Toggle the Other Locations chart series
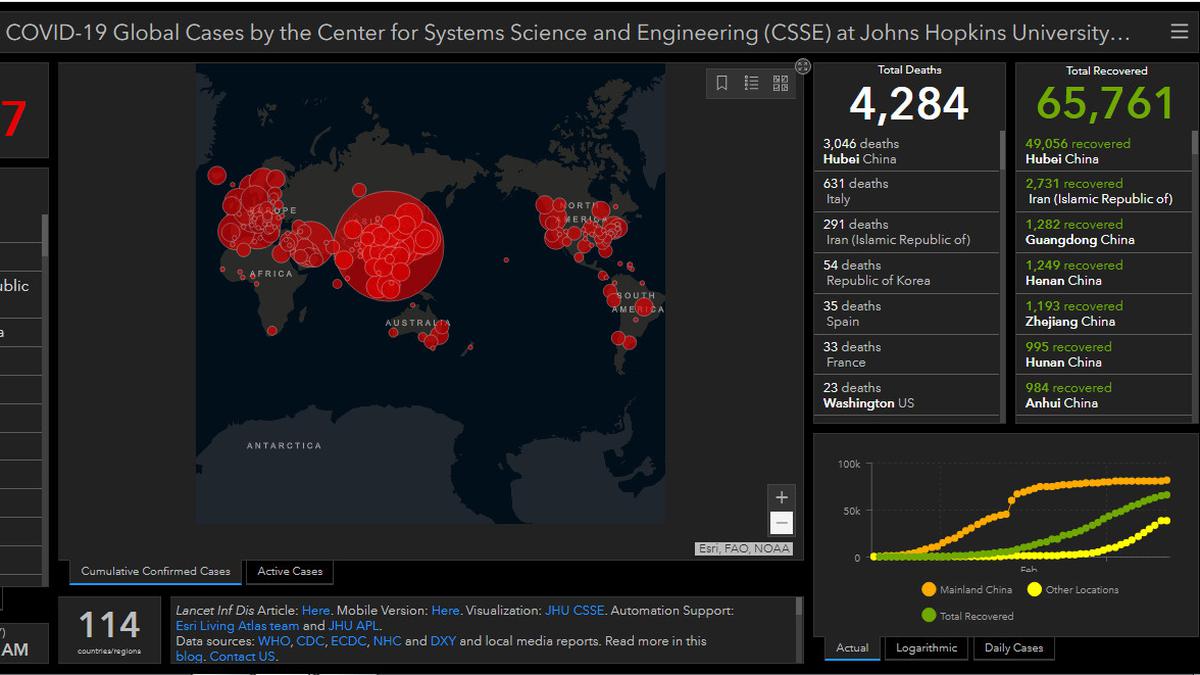 click(x=1035, y=590)
